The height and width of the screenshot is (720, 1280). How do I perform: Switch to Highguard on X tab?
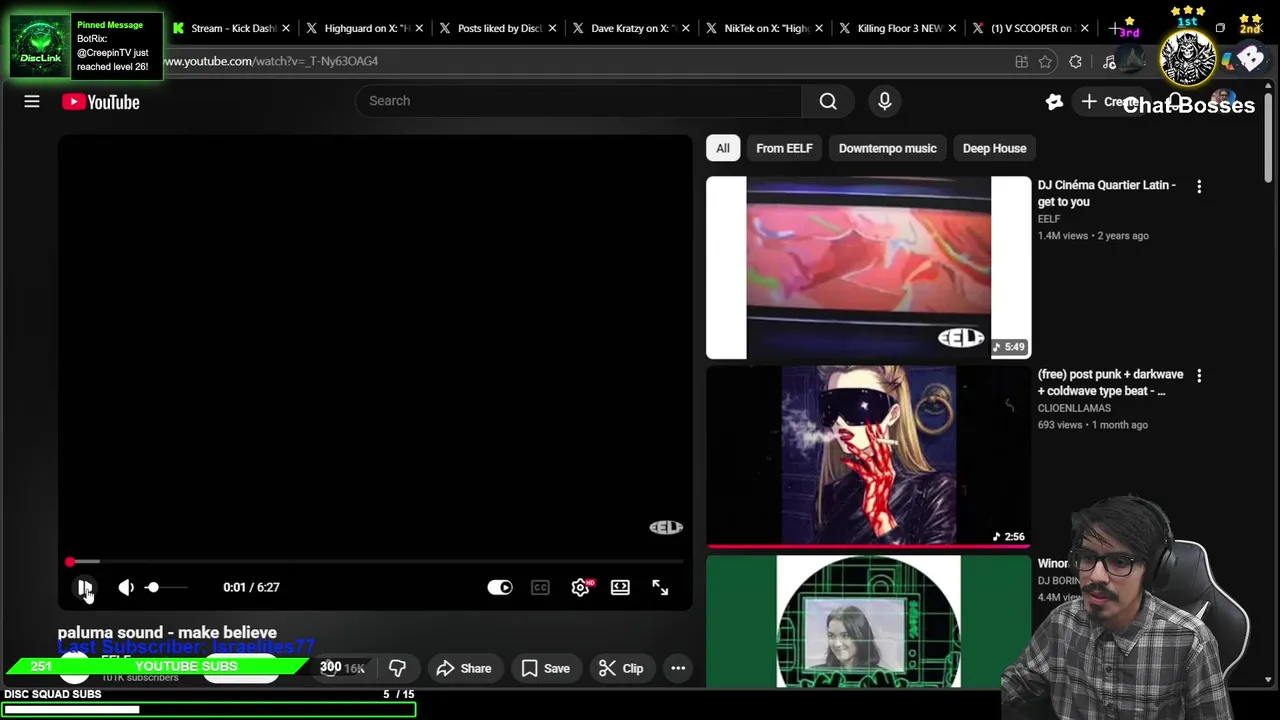[x=366, y=28]
